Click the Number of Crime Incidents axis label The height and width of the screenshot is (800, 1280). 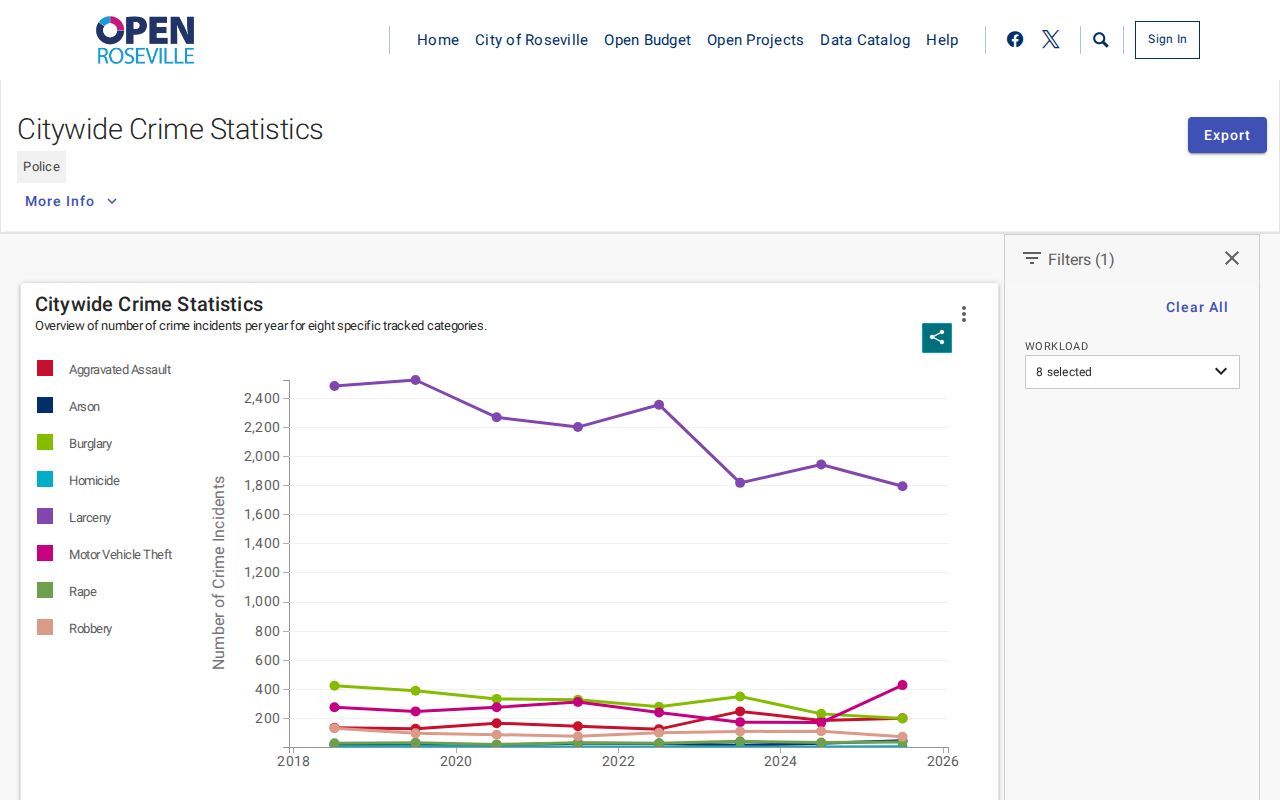click(219, 573)
